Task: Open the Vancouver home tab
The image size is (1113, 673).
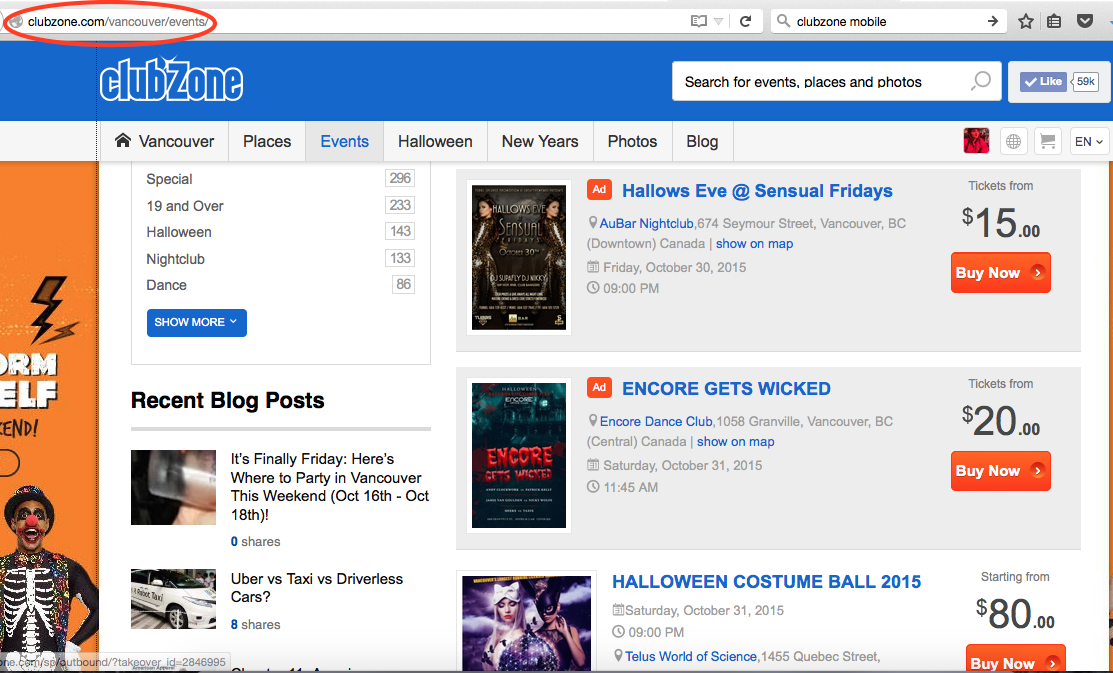Action: click(x=164, y=141)
